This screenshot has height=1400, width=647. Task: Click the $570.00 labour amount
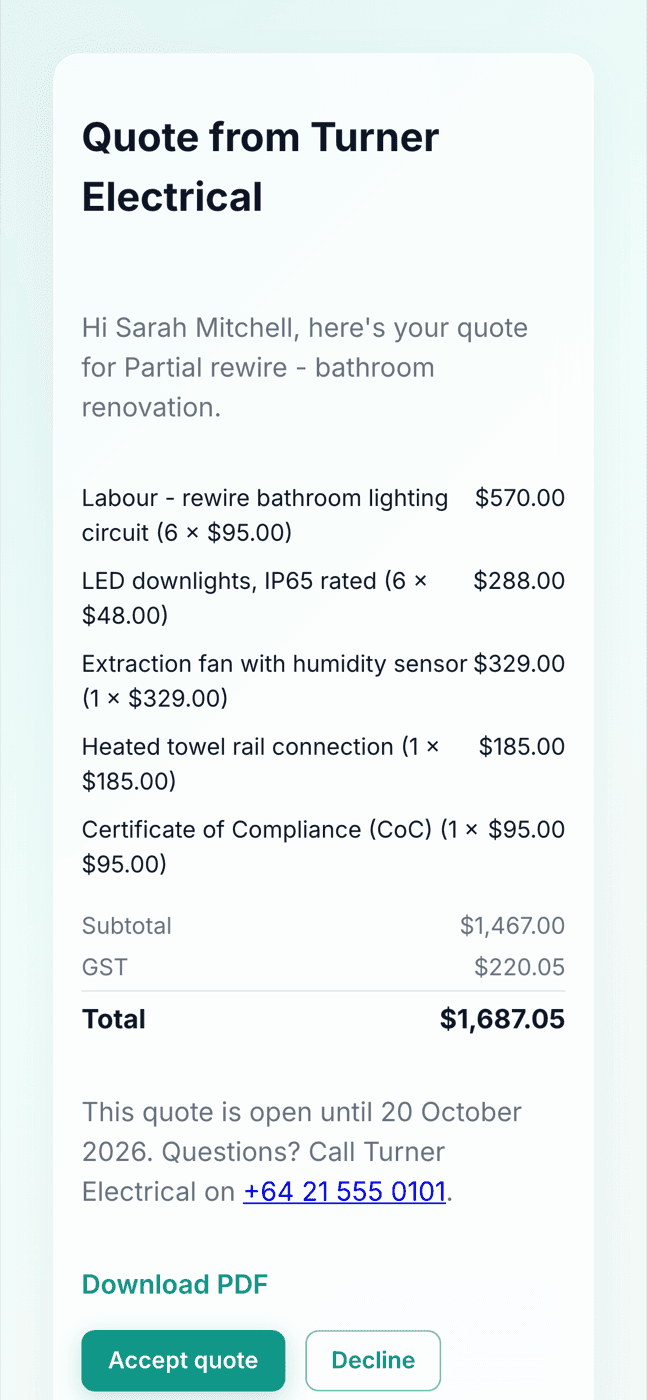coord(520,498)
